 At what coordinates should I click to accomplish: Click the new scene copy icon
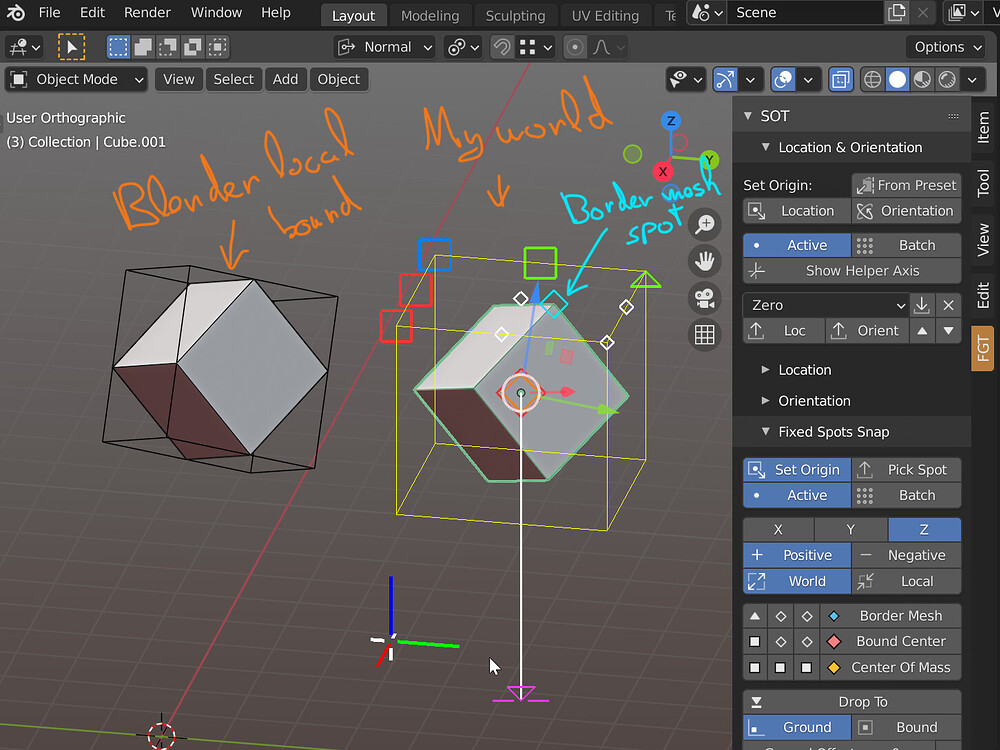point(897,12)
